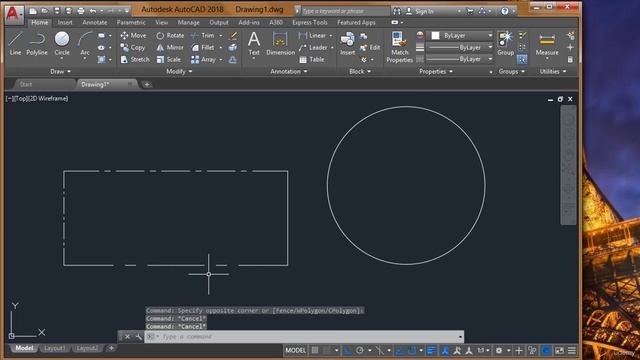640x360 pixels.
Task: Toggle lineweight display in status bar
Action: pyautogui.click(x=431, y=350)
